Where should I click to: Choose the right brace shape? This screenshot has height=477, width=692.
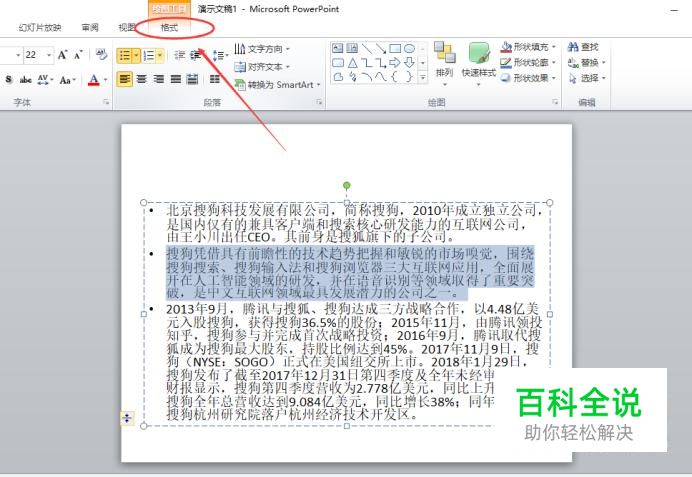pyautogui.click(x=410, y=77)
